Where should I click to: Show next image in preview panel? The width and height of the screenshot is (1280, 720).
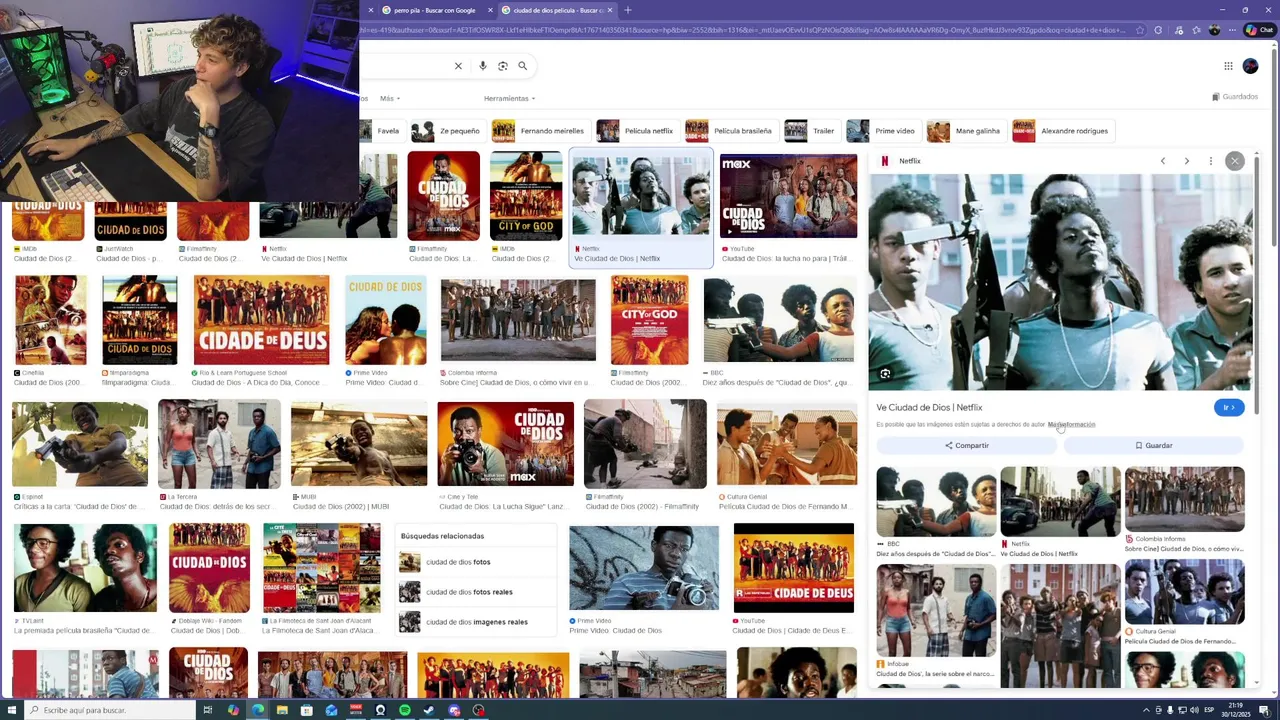1186,161
